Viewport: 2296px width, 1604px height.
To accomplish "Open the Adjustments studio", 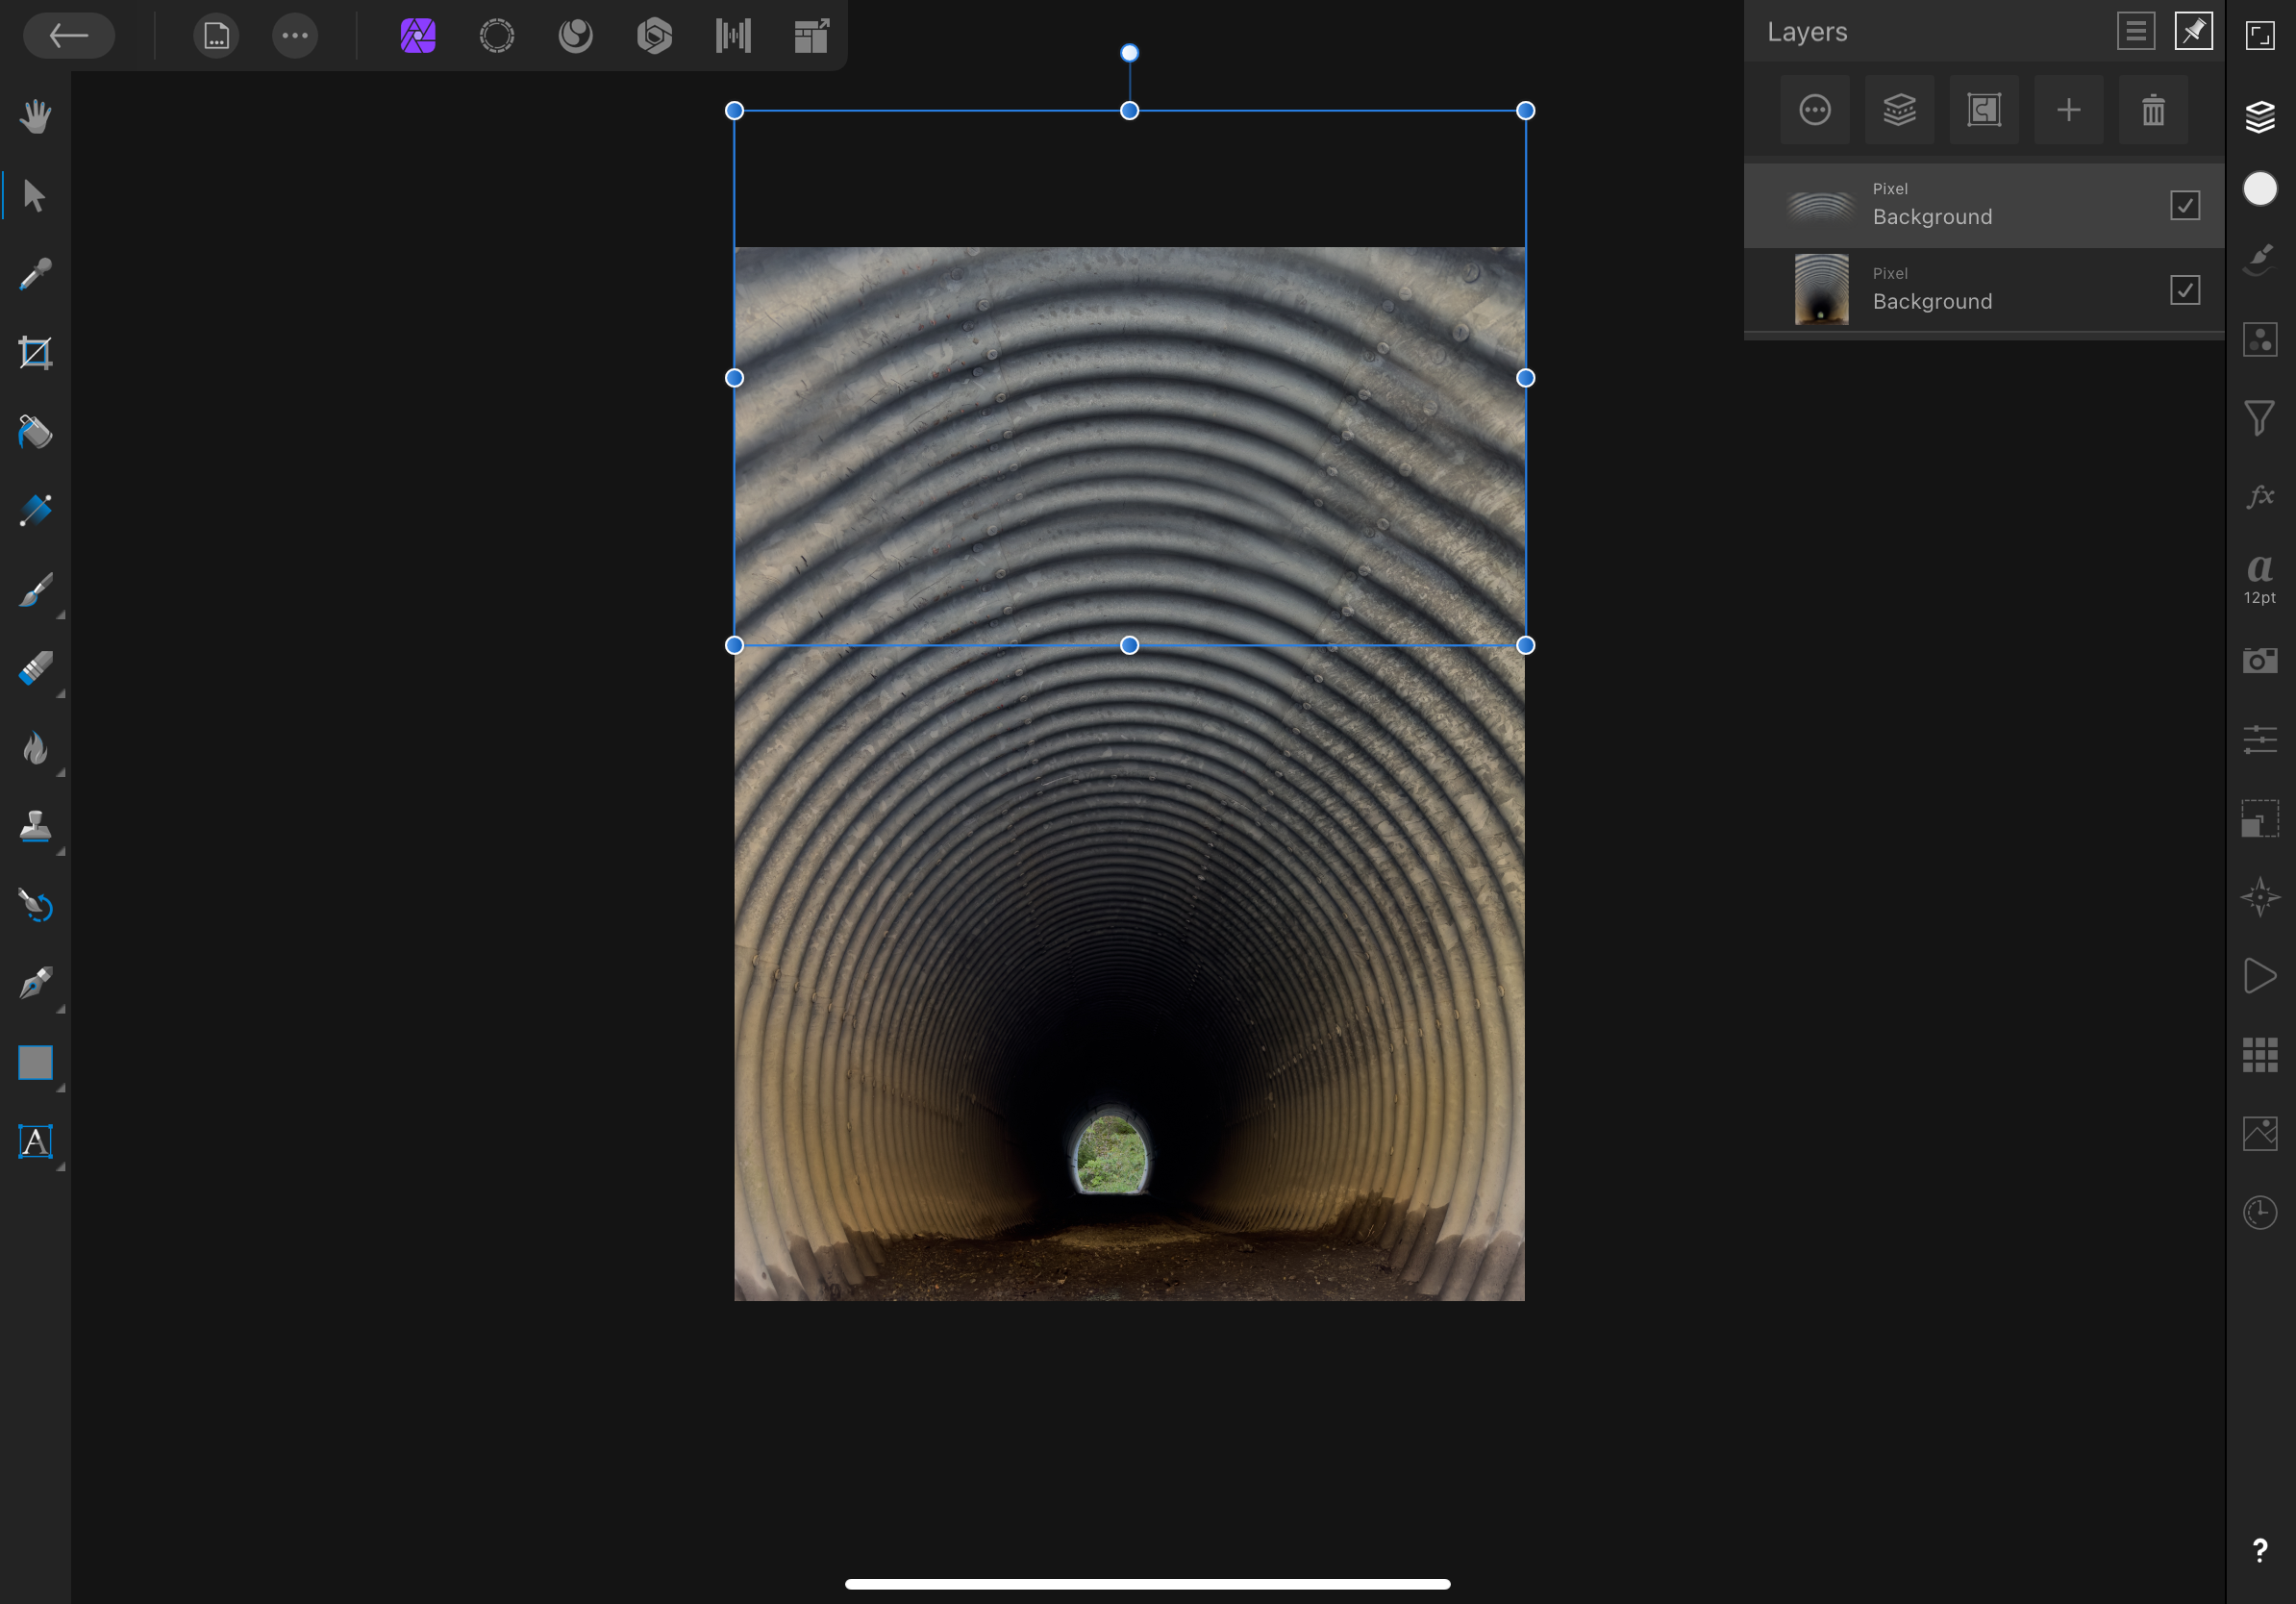I will click(x=2260, y=340).
